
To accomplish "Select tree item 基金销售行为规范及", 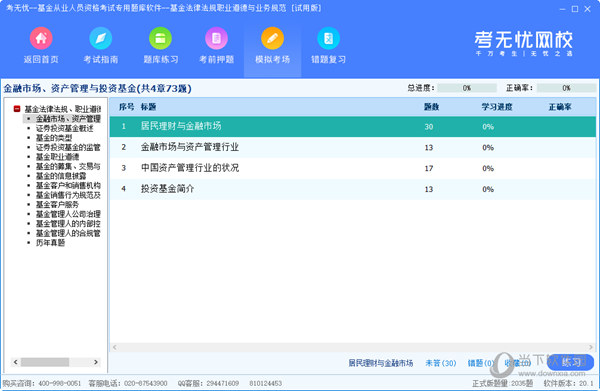I will point(68,195).
